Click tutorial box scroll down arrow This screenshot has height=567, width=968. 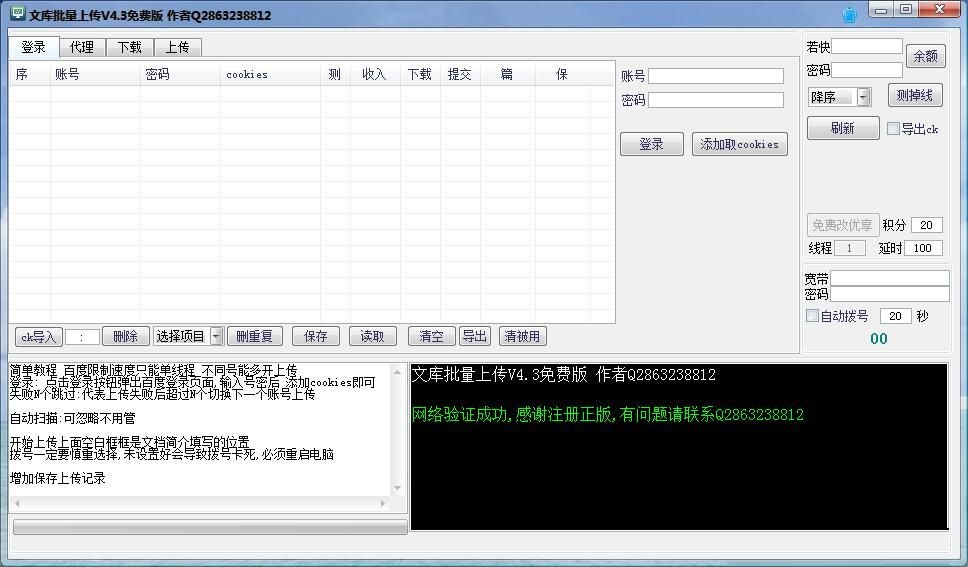click(x=398, y=488)
